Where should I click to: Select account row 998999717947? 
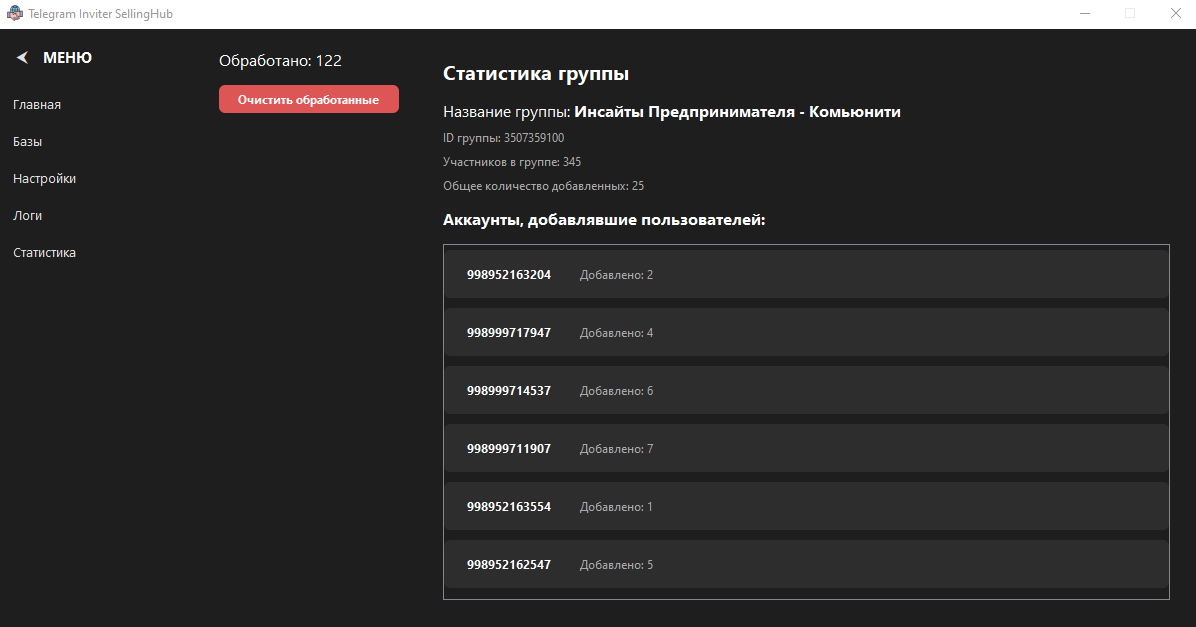(x=805, y=333)
